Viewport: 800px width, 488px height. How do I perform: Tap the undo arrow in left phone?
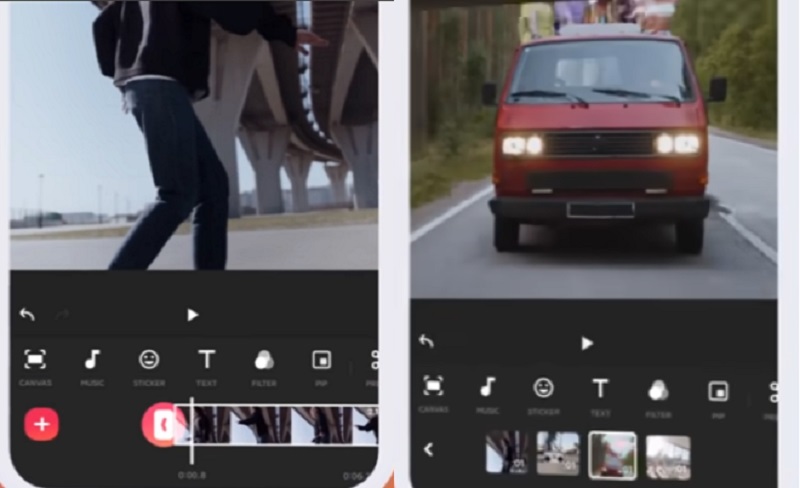coord(27,314)
